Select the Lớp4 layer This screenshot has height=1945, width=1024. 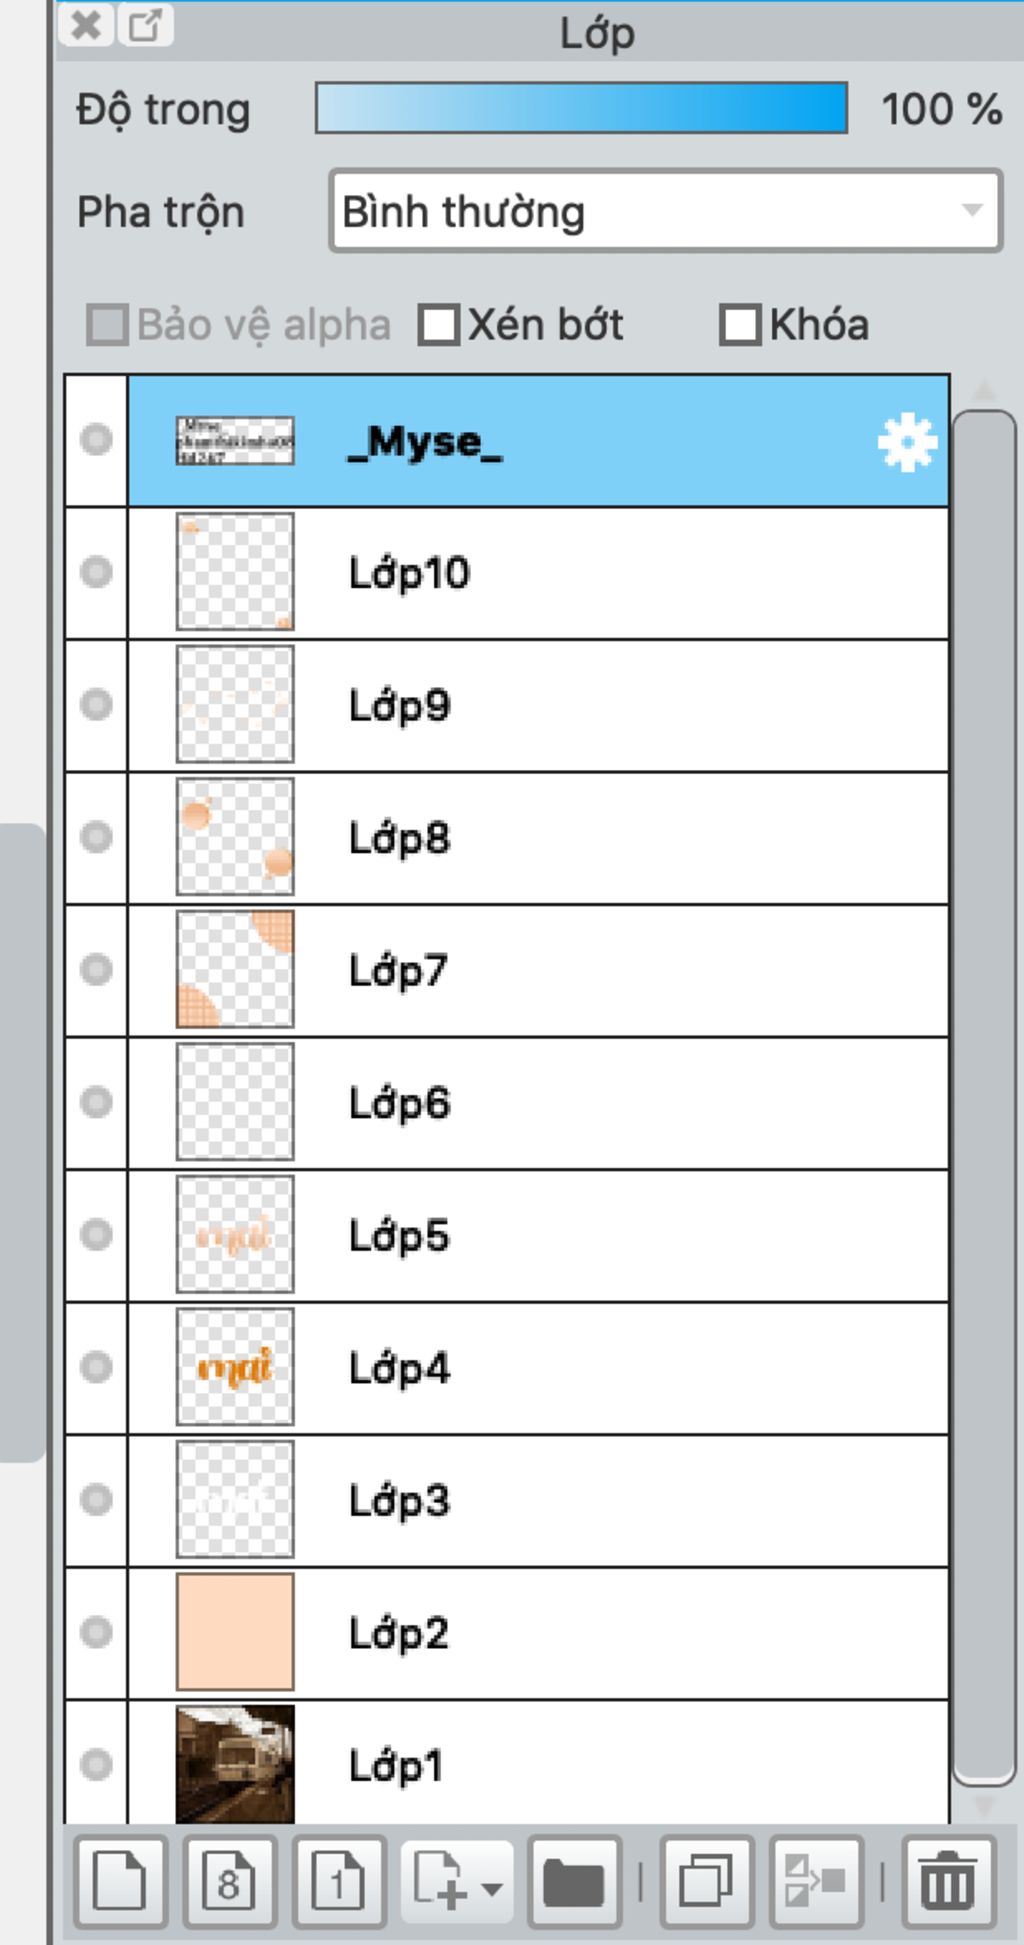600,1367
